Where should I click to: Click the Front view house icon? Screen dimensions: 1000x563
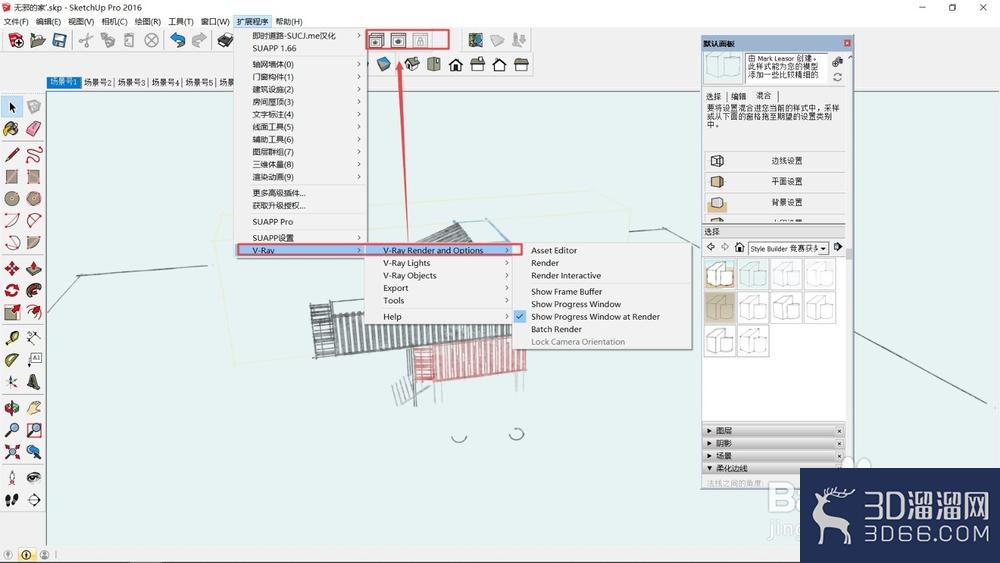click(x=455, y=64)
